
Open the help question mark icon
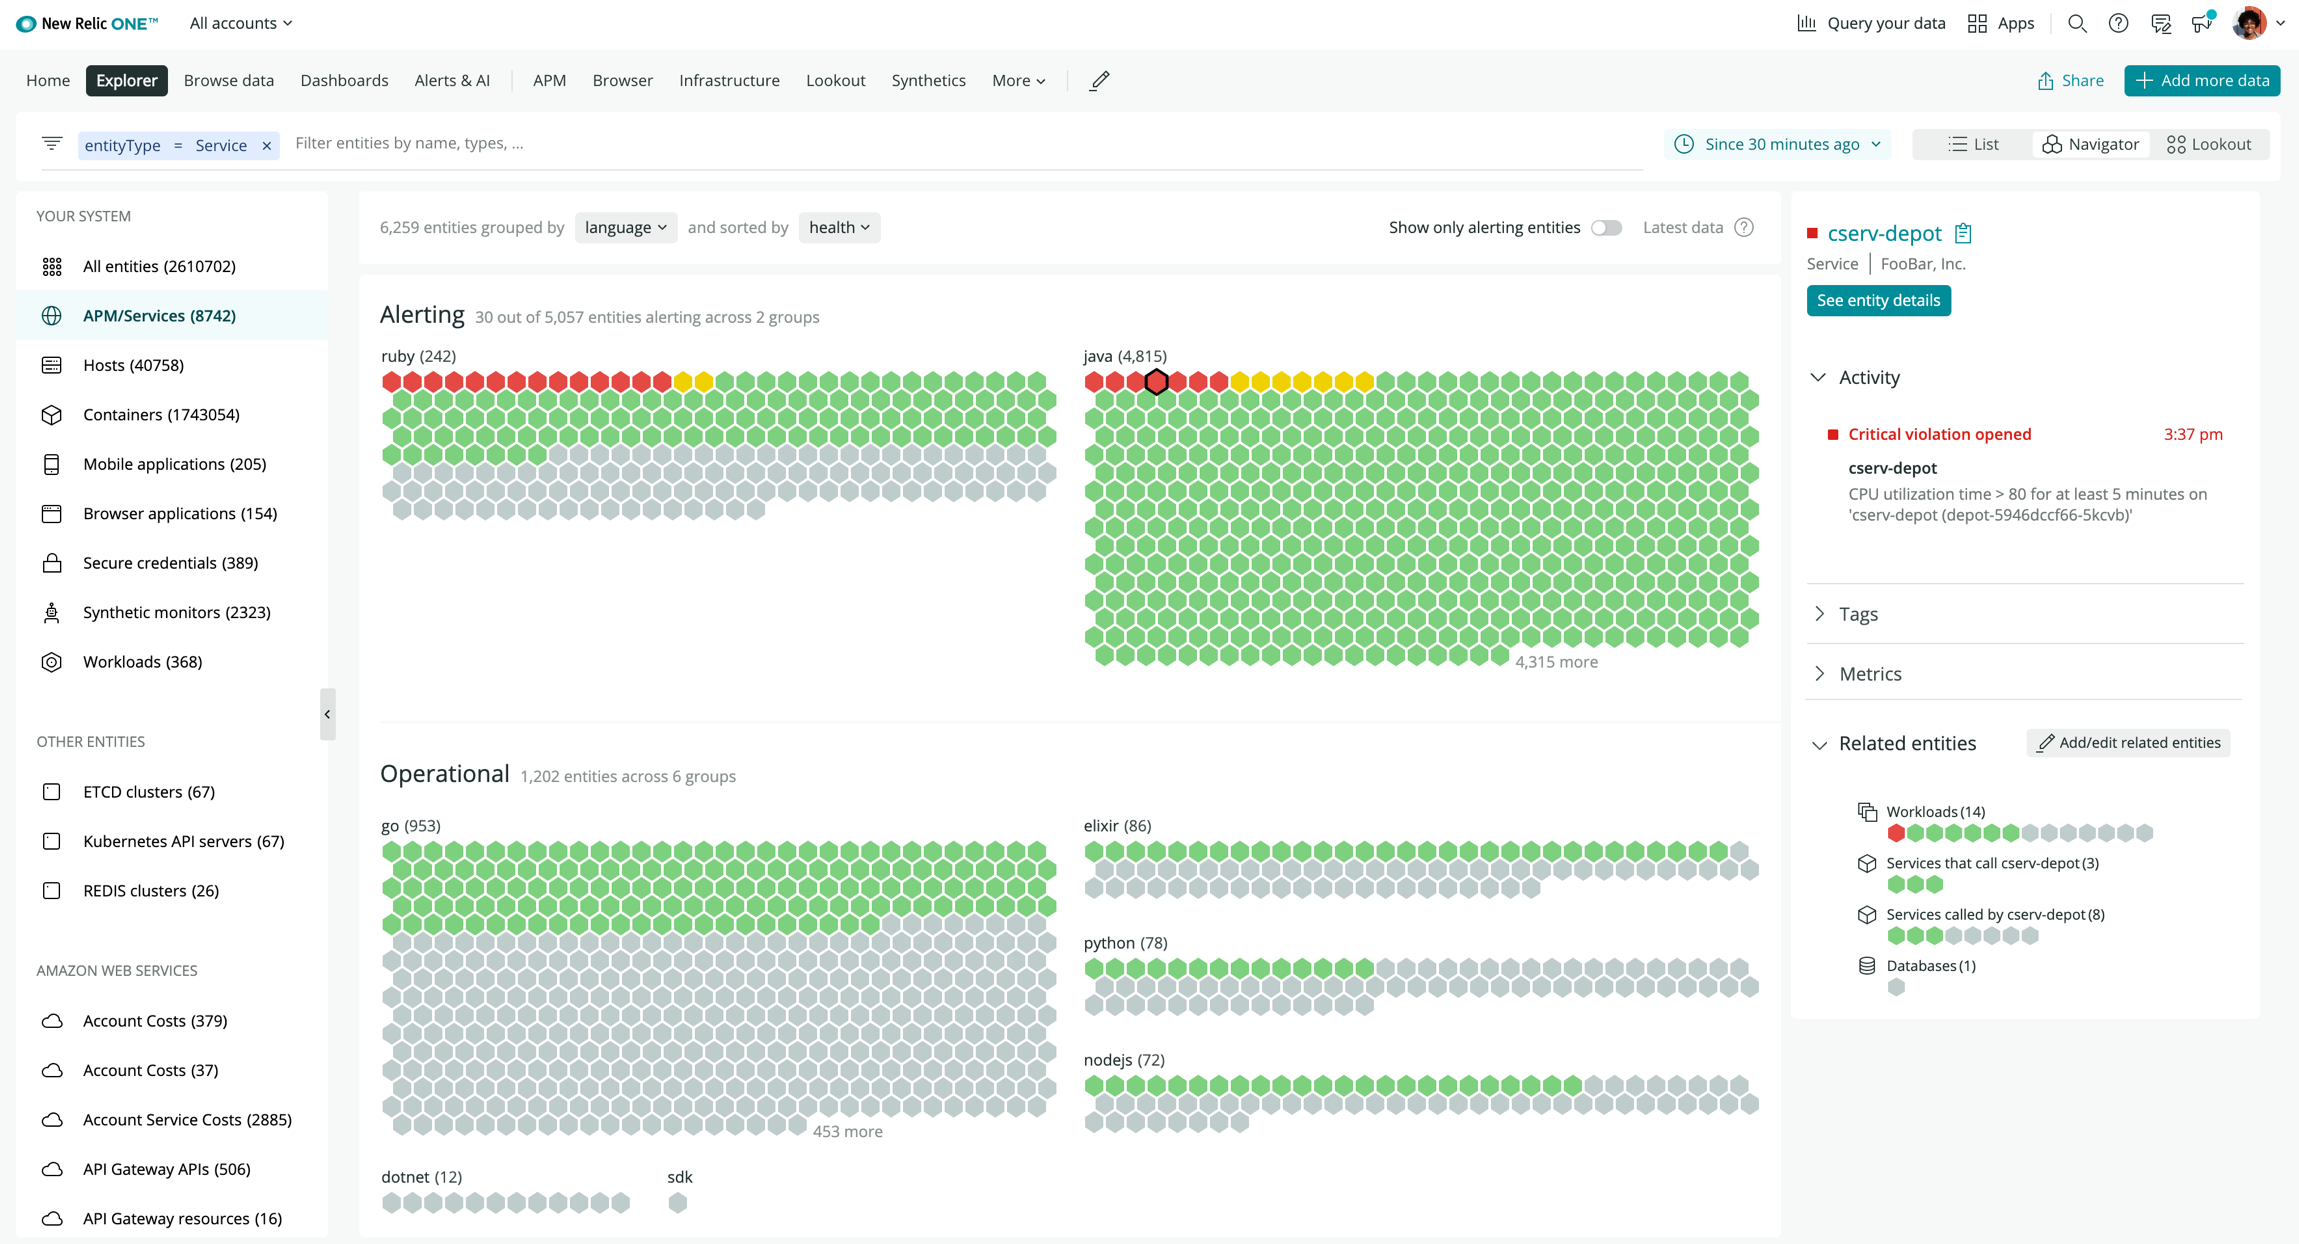click(x=2118, y=23)
